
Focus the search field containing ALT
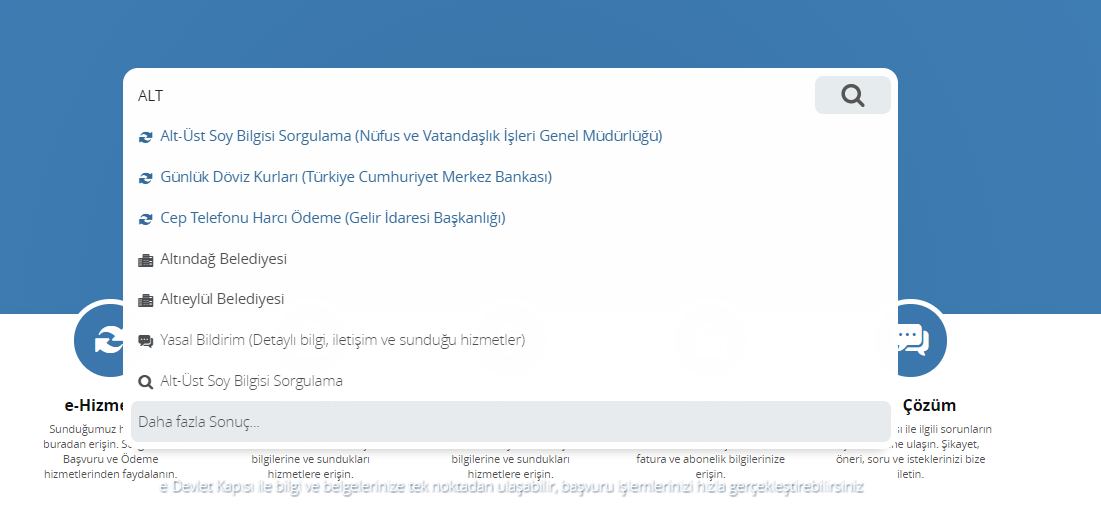pyautogui.click(x=470, y=96)
